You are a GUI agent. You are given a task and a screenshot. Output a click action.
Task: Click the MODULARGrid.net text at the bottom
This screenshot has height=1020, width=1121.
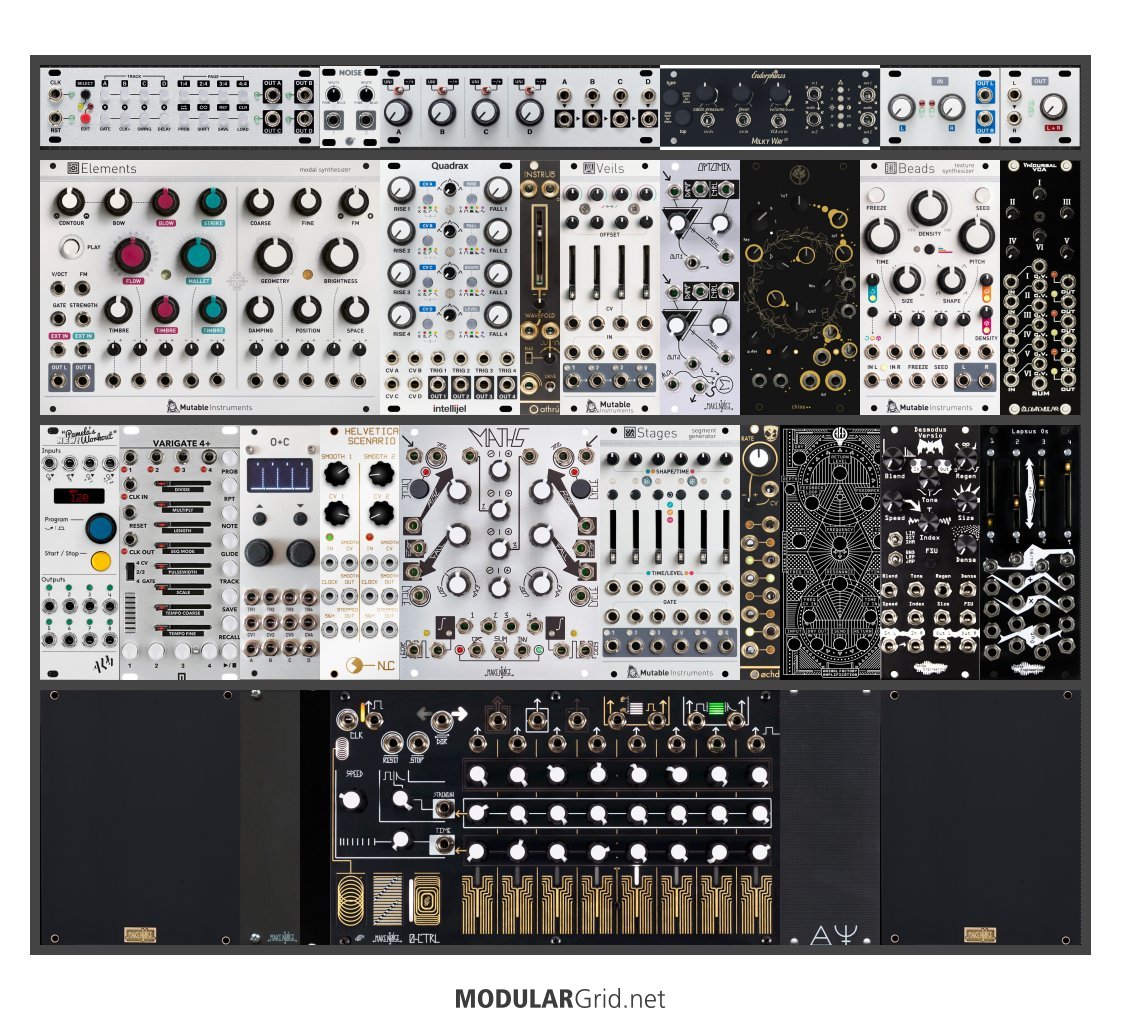point(560,999)
